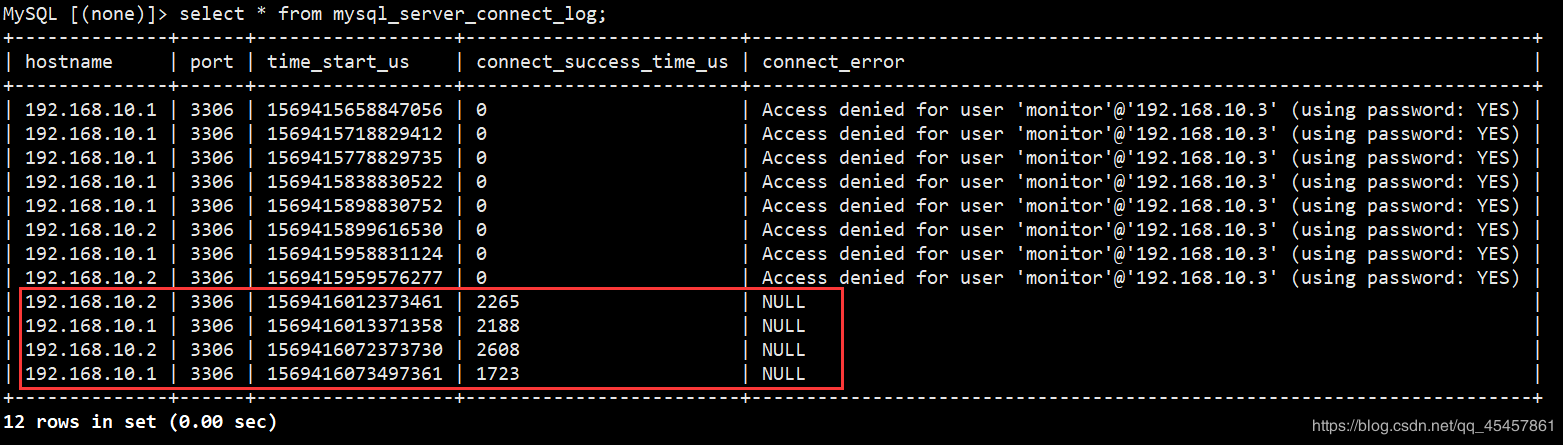Click the '12 rows in set' result line
This screenshot has height=445, width=1563.
140,422
